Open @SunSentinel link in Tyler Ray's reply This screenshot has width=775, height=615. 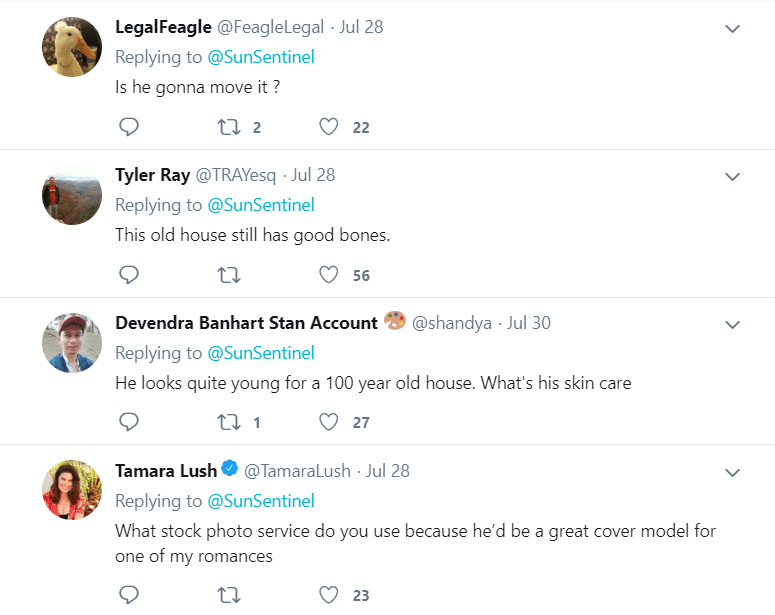coord(260,205)
